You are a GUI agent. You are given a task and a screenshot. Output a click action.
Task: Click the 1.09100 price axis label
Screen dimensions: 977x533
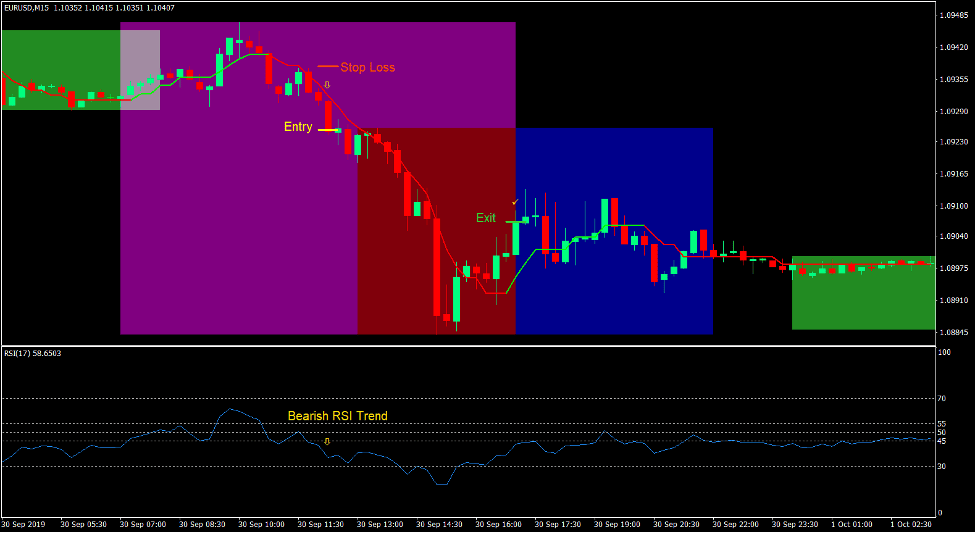953,206
